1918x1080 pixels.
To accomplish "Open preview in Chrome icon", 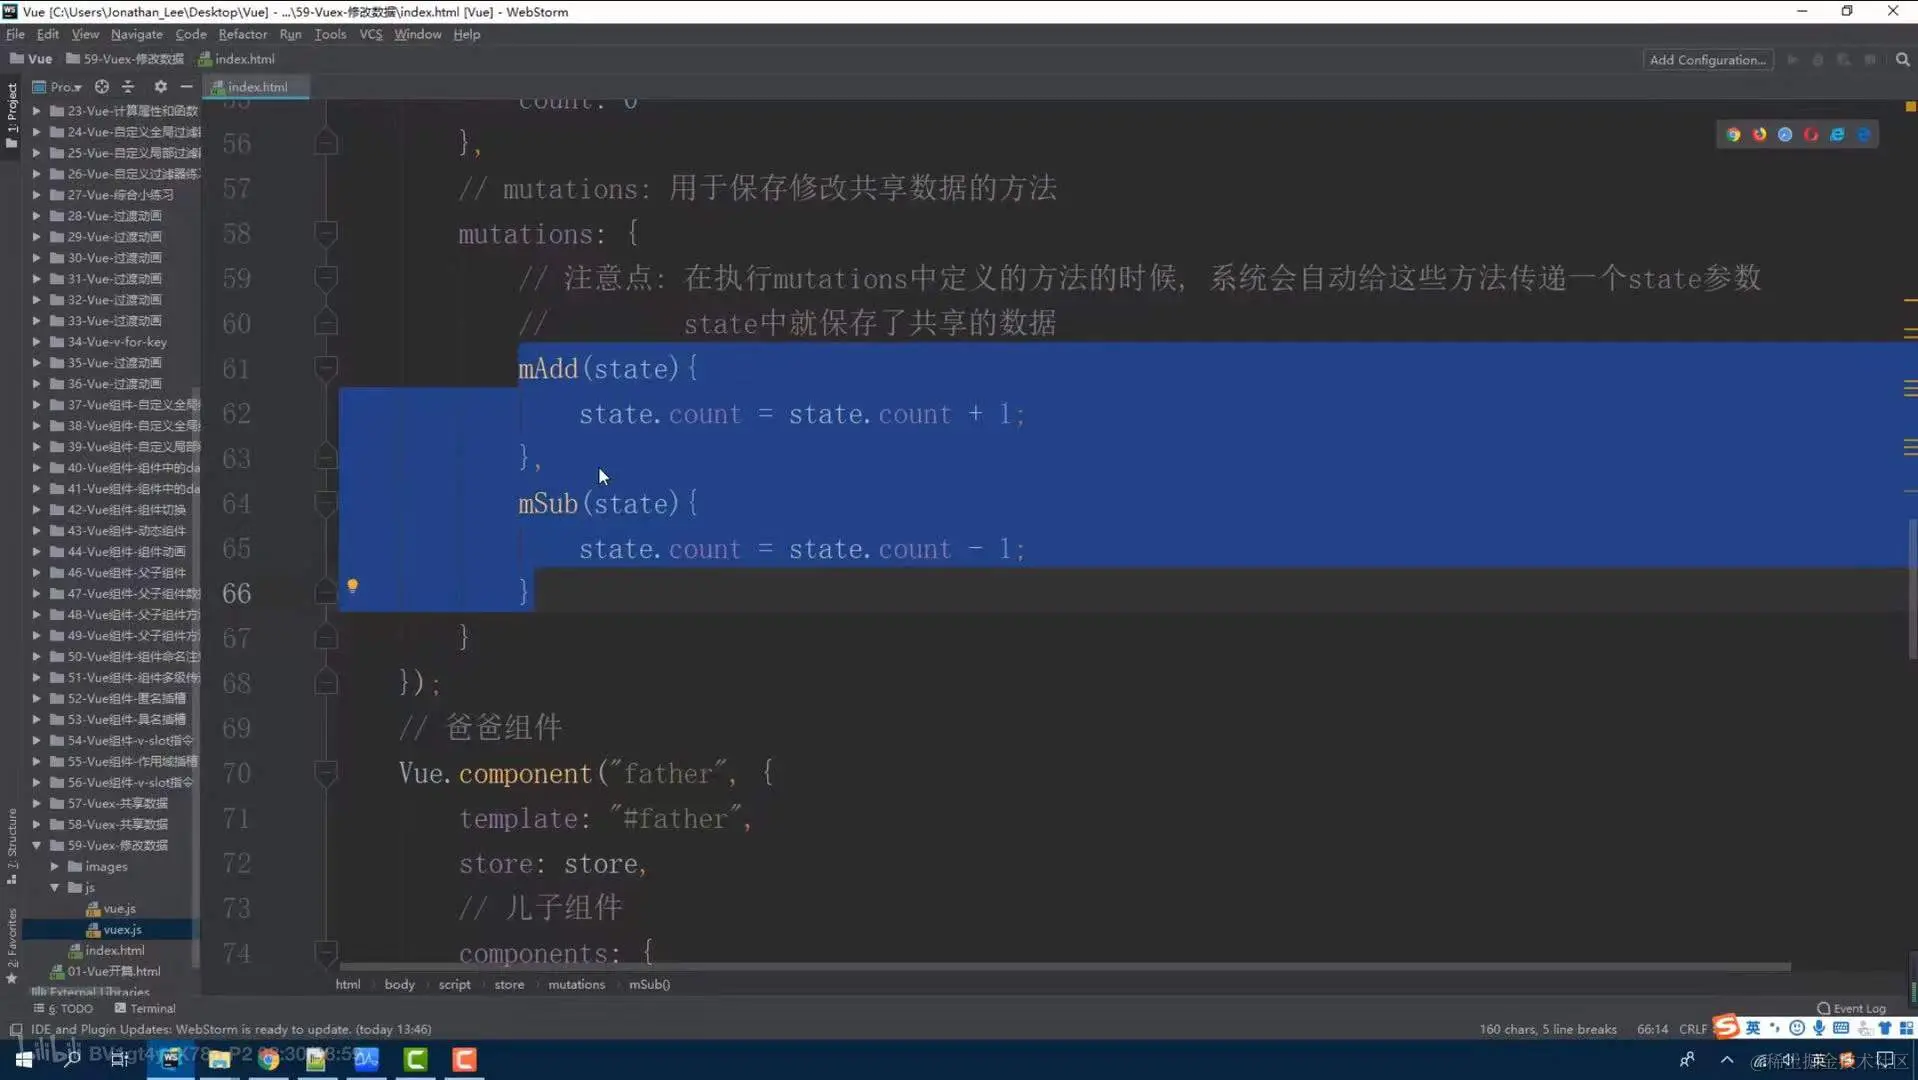I will point(1733,133).
